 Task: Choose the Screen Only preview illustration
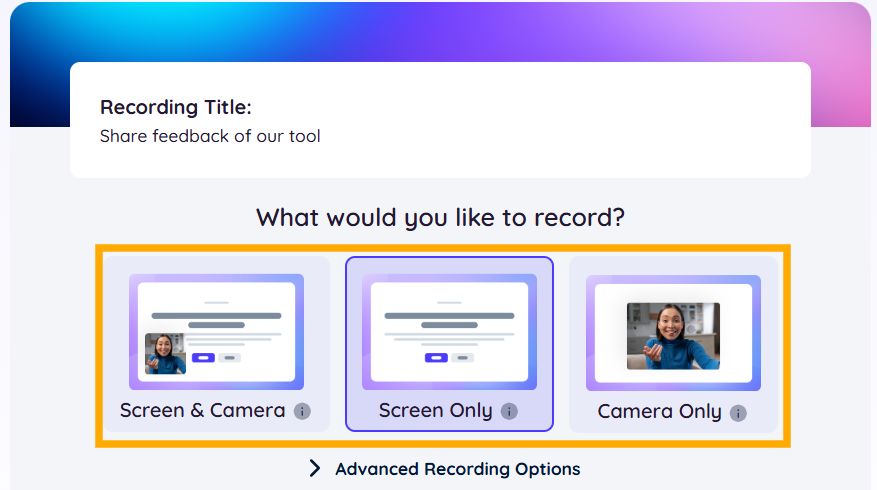tap(448, 331)
